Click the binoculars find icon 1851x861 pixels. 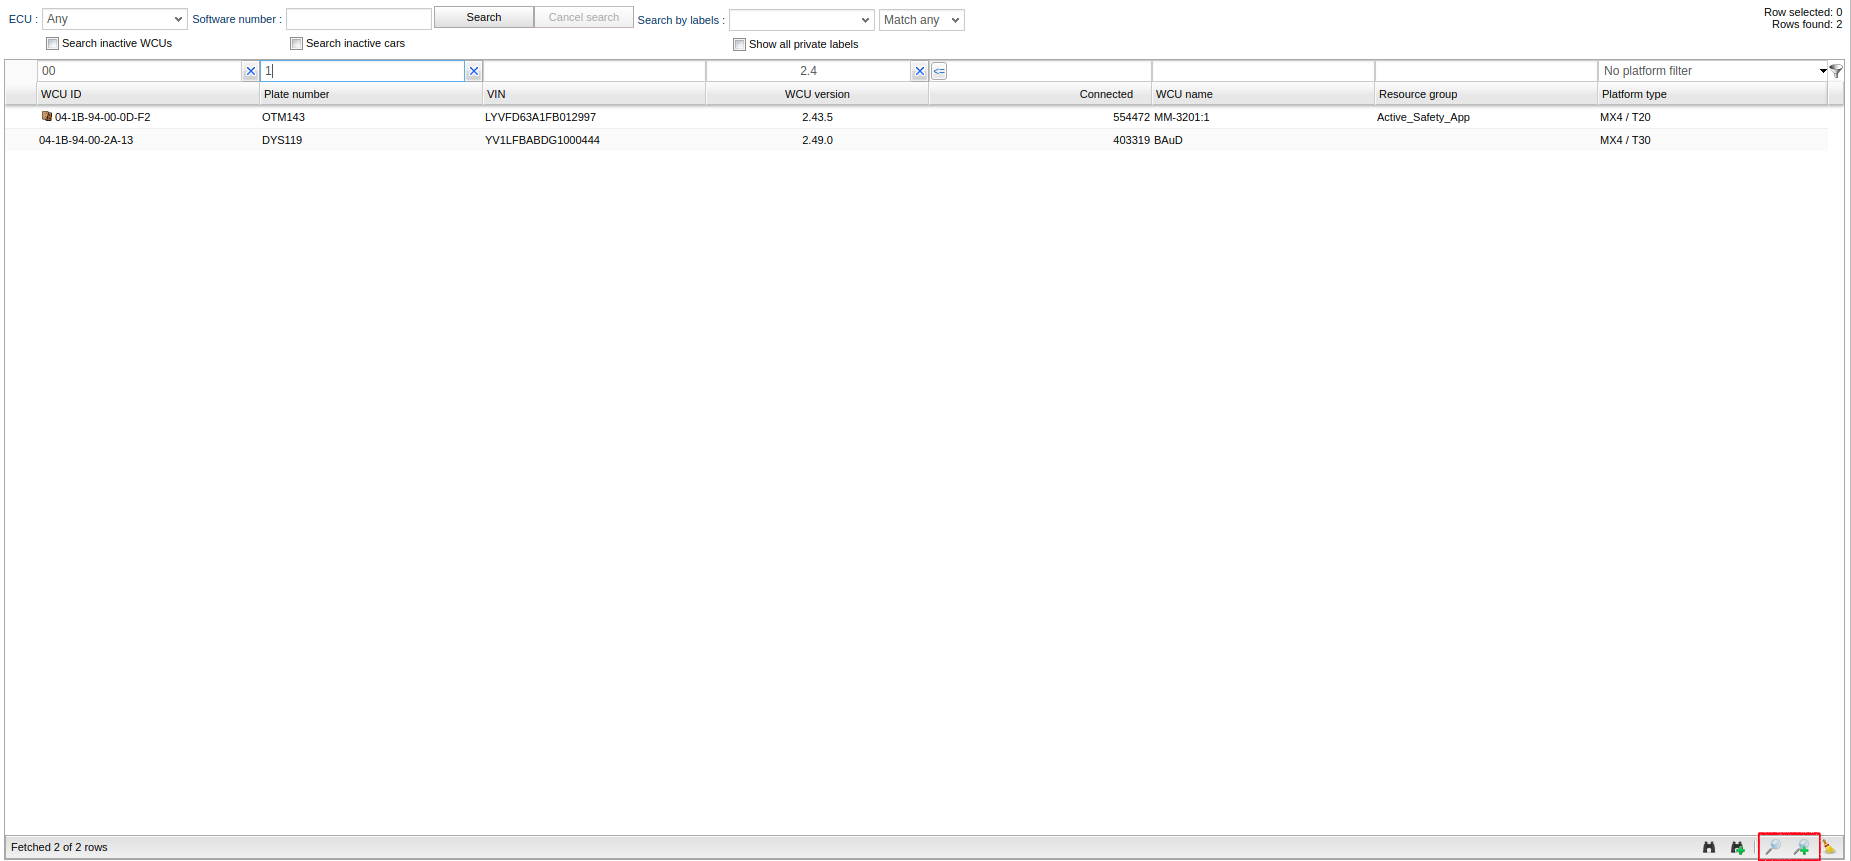[x=1709, y=847]
